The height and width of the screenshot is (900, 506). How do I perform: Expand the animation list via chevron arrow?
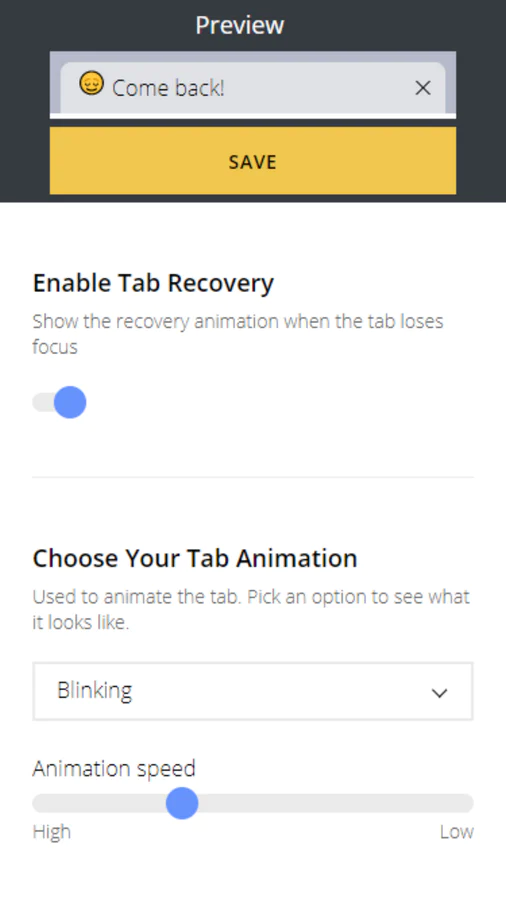[x=439, y=693]
